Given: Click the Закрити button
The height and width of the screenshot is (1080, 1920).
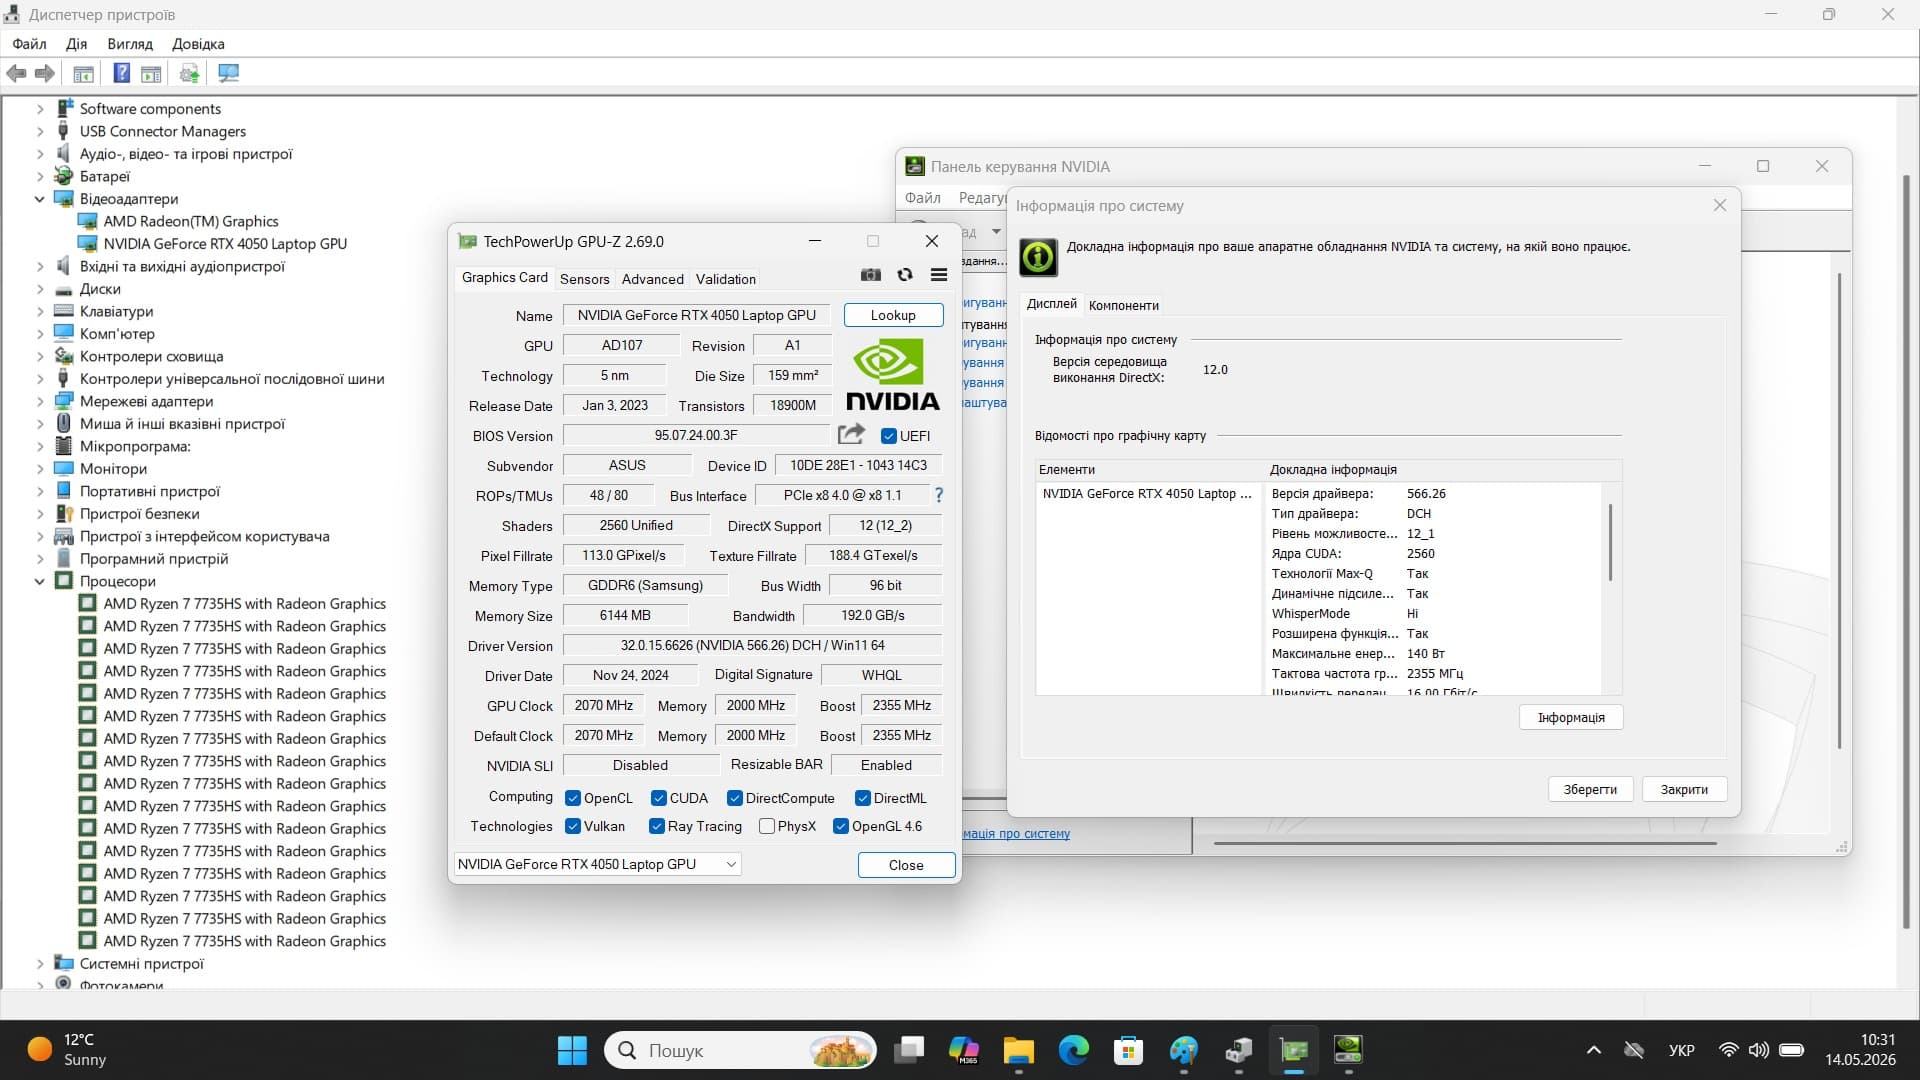Looking at the screenshot, I should 1684,789.
